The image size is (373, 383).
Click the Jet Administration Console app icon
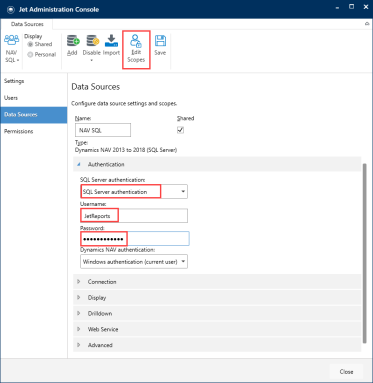coord(11,9)
